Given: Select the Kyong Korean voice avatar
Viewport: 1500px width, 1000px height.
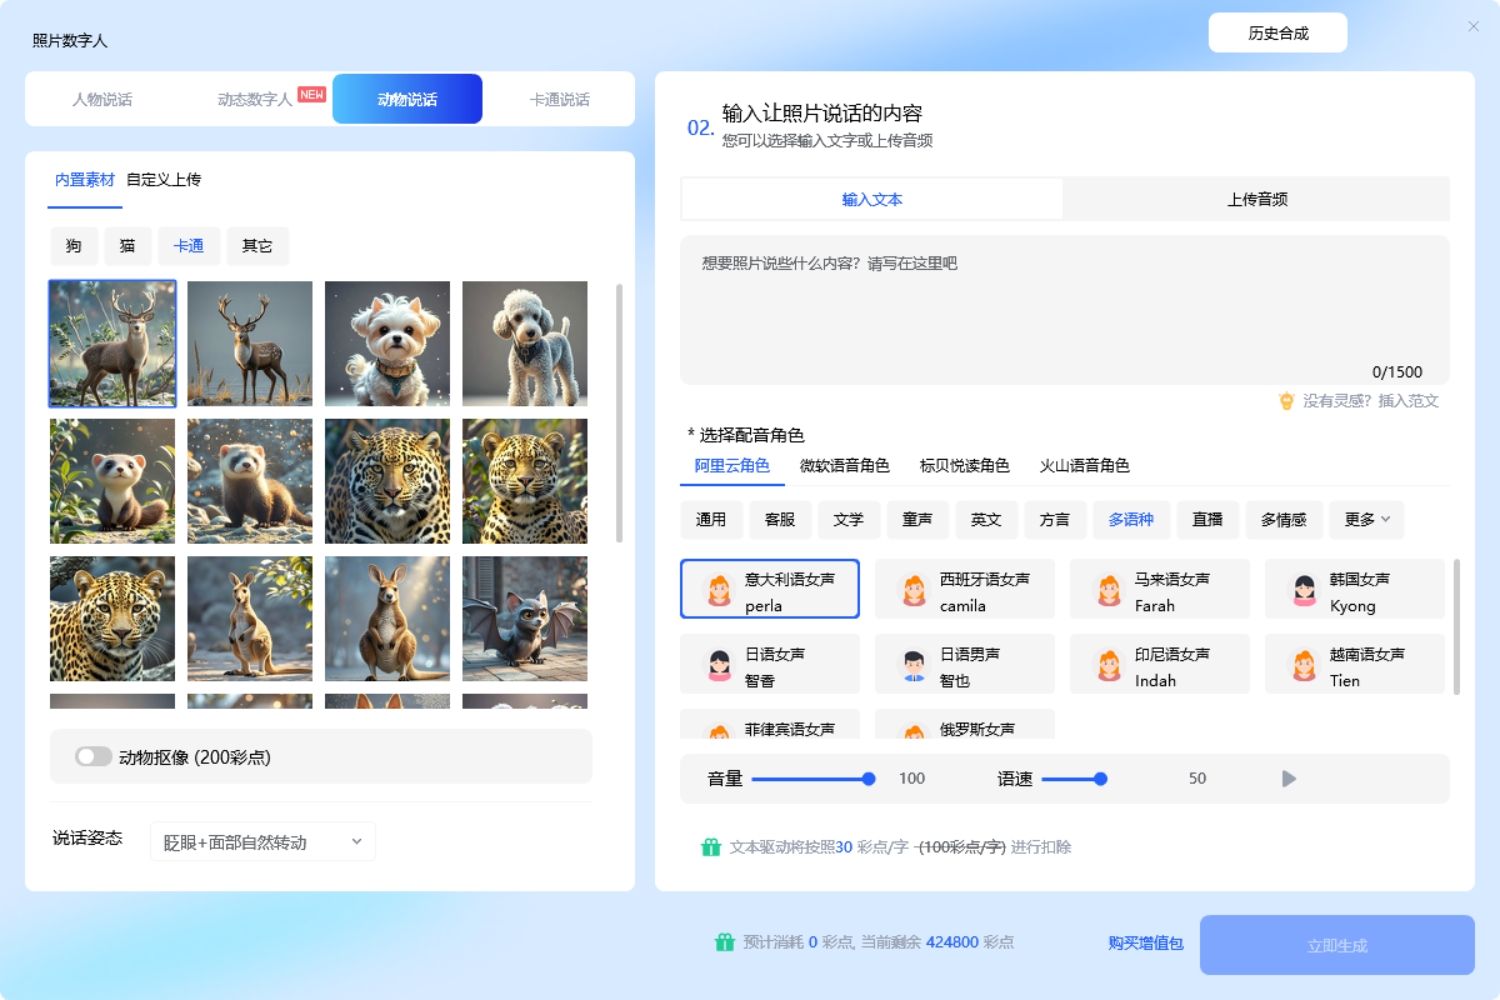Looking at the screenshot, I should (1354, 590).
